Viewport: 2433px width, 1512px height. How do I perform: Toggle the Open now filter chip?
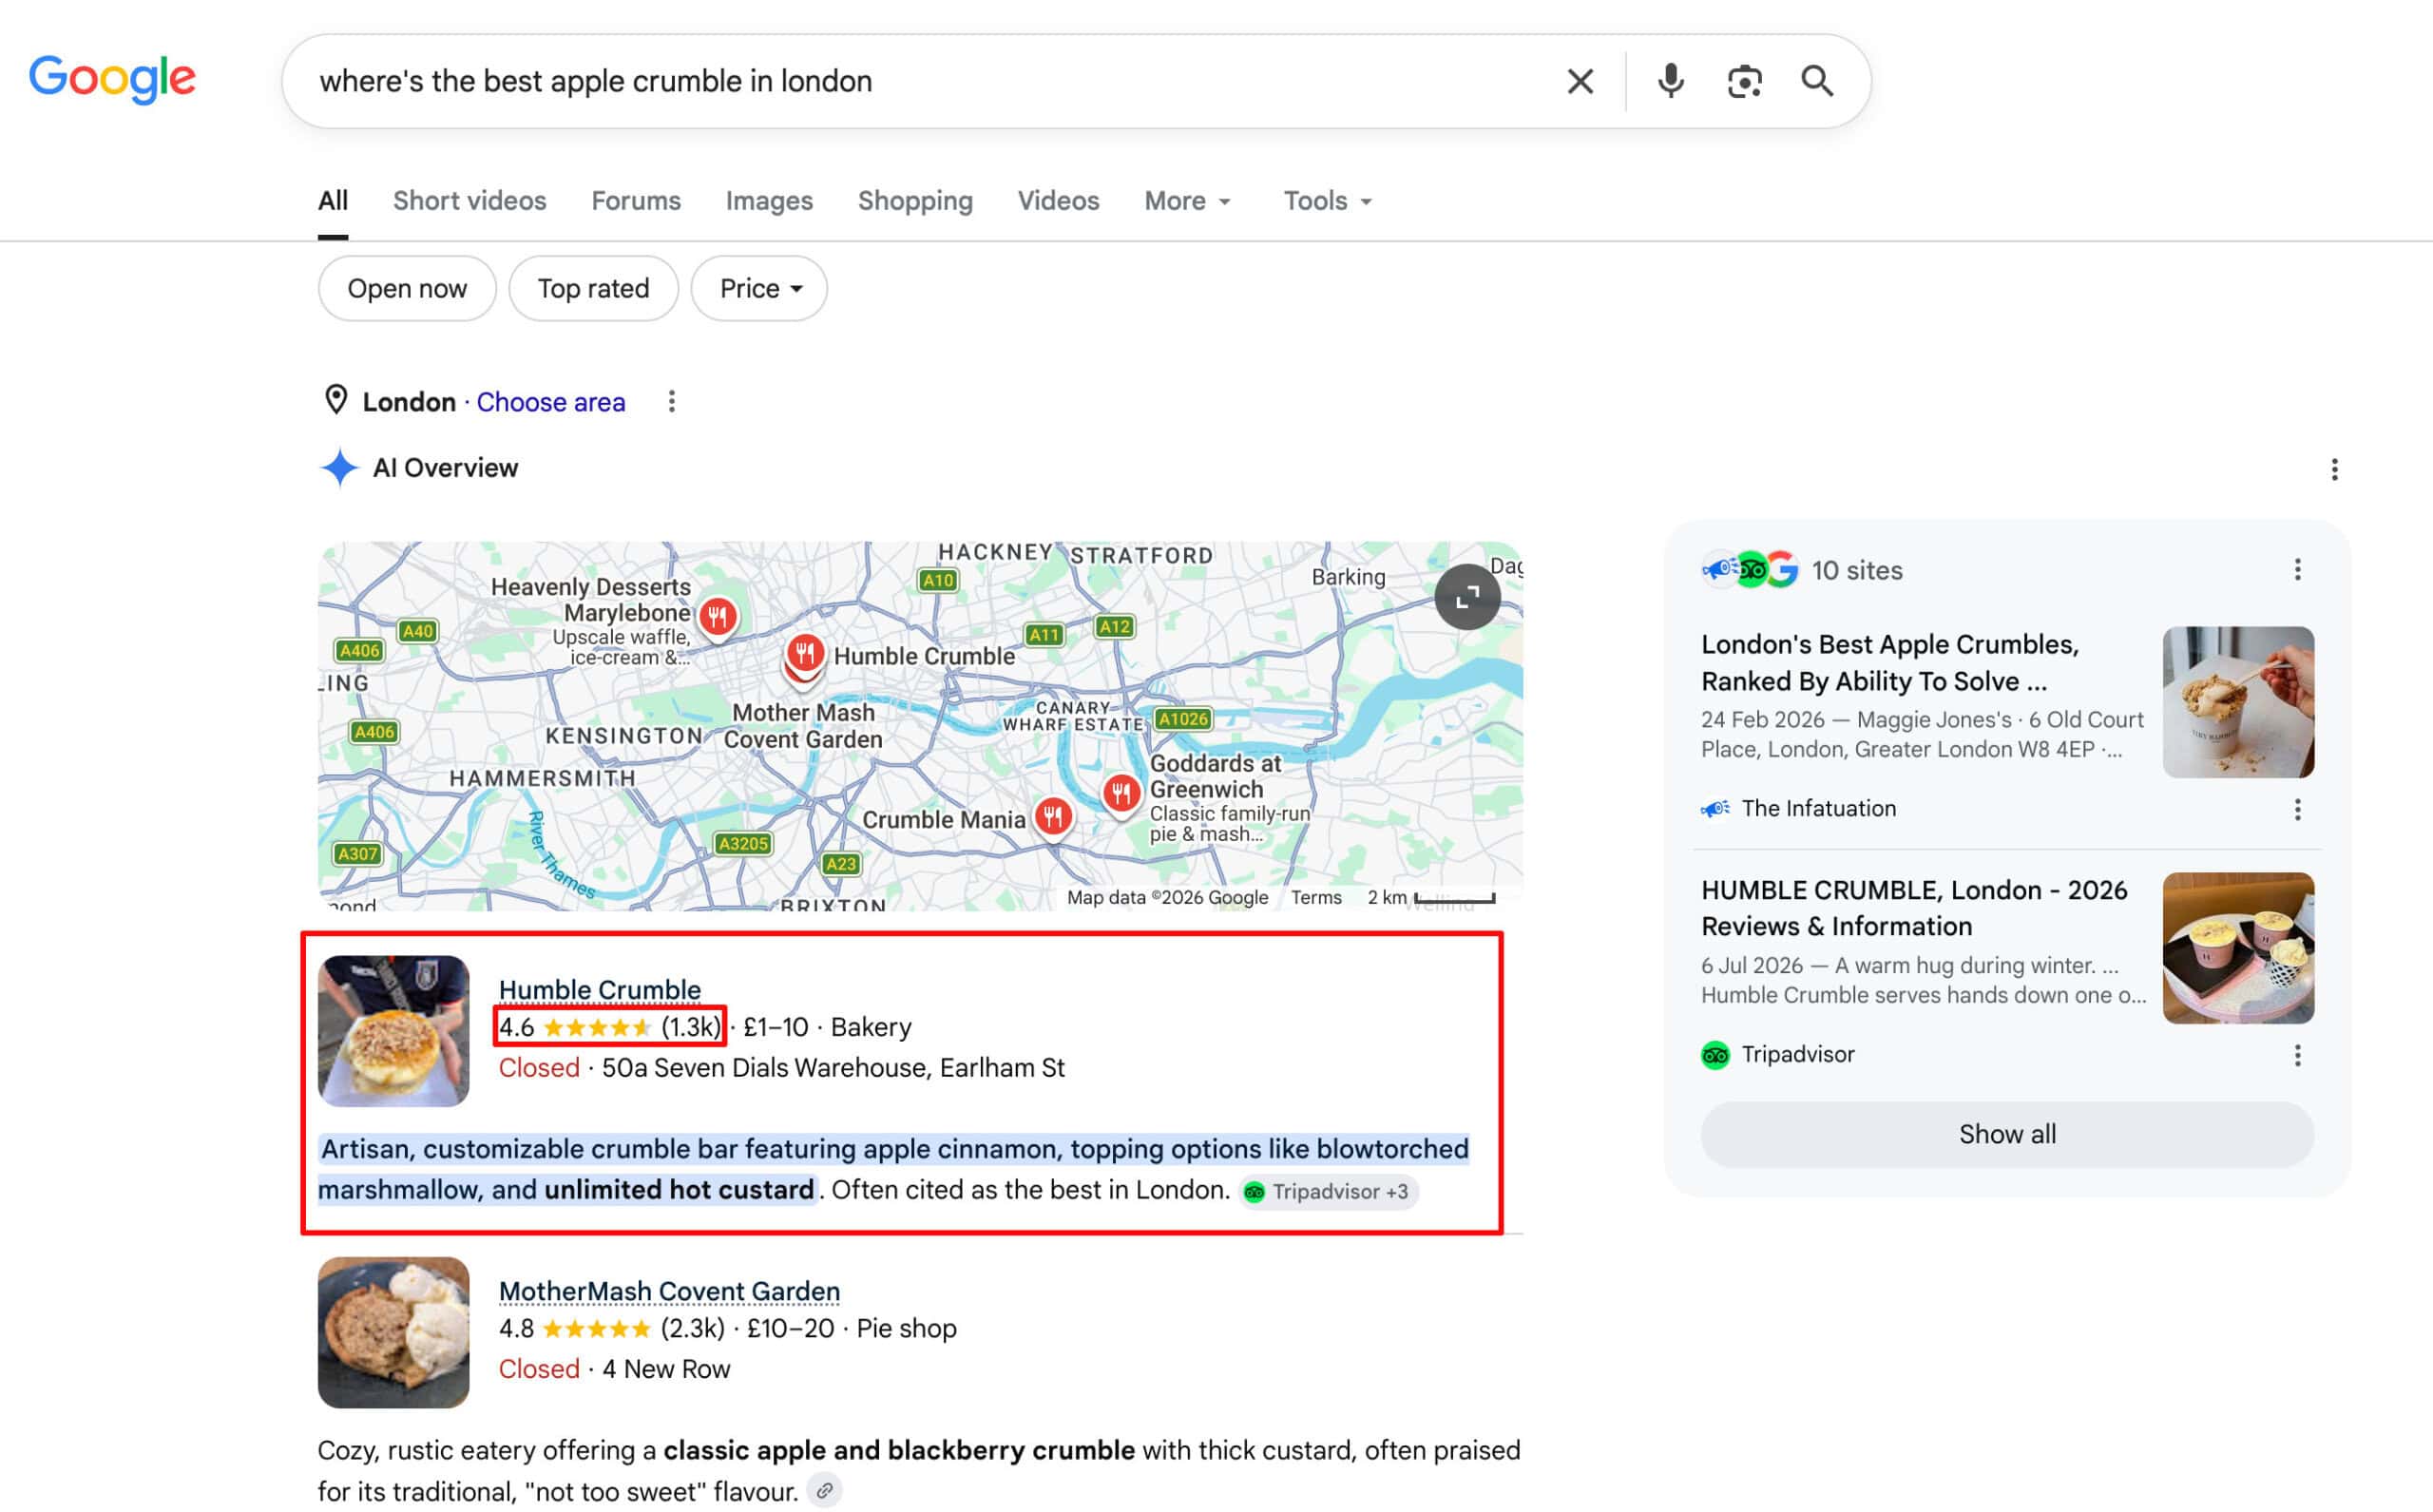tap(407, 289)
